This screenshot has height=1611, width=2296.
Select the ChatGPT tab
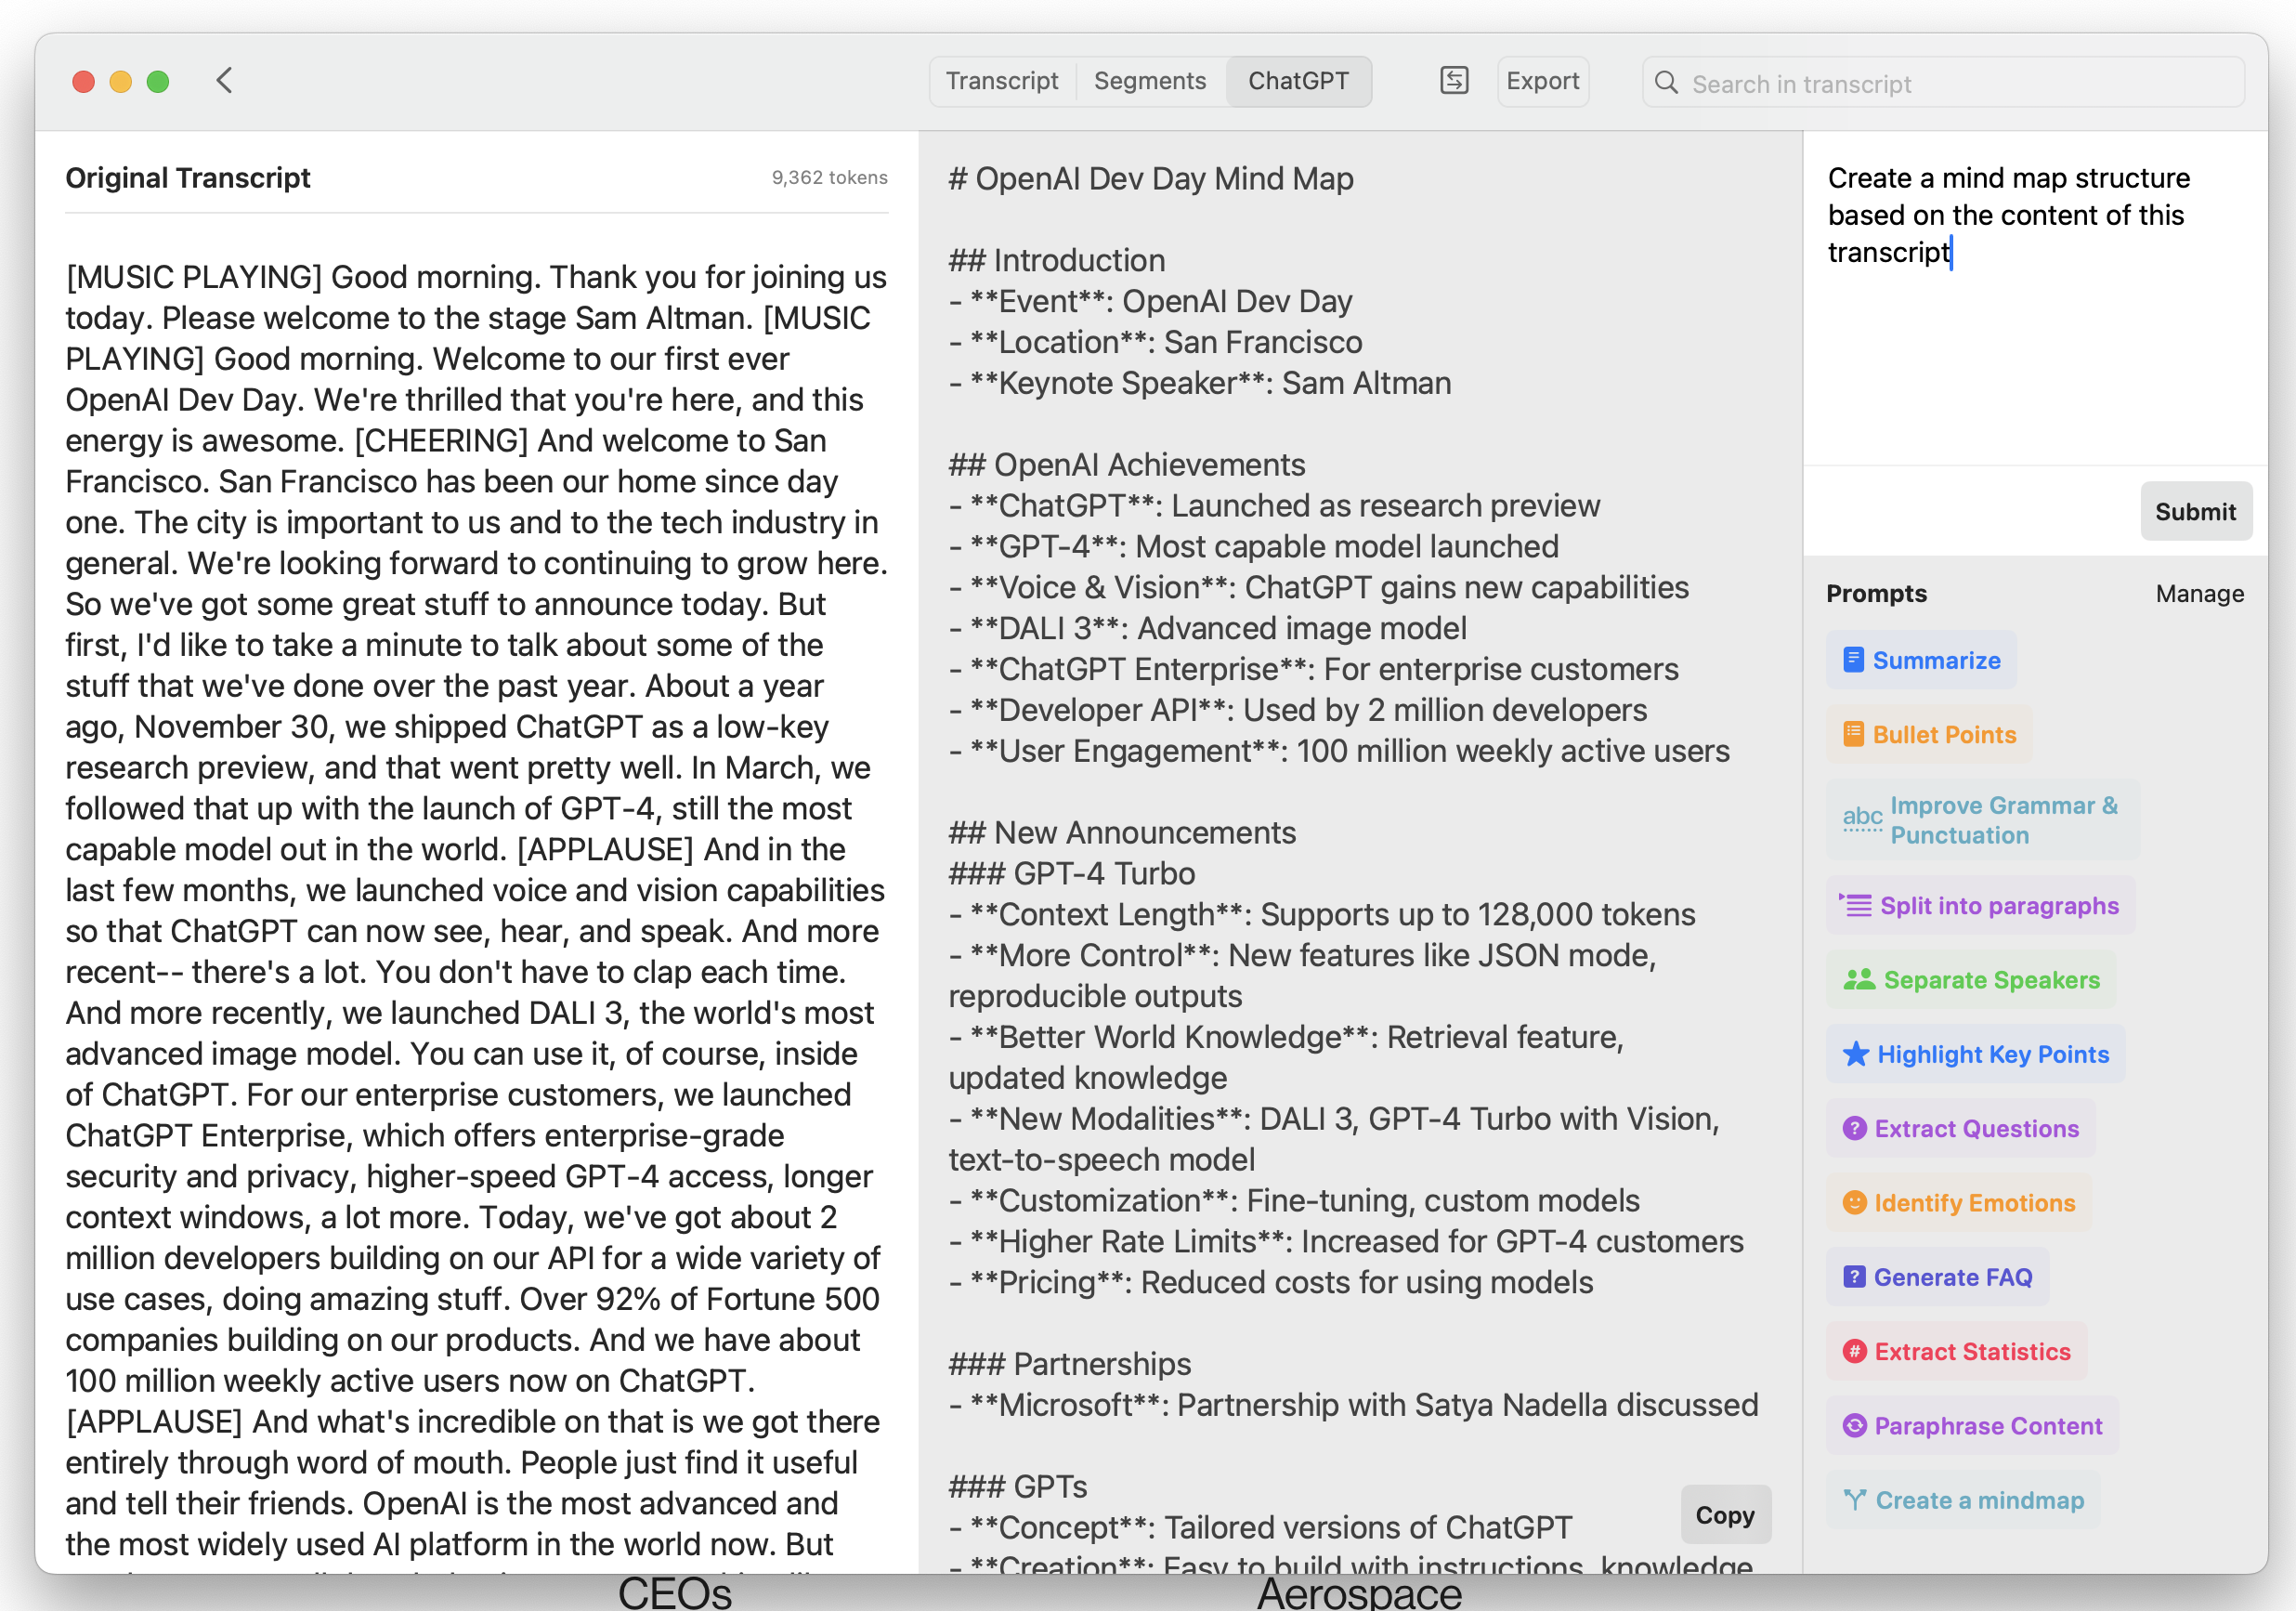pos(1298,81)
